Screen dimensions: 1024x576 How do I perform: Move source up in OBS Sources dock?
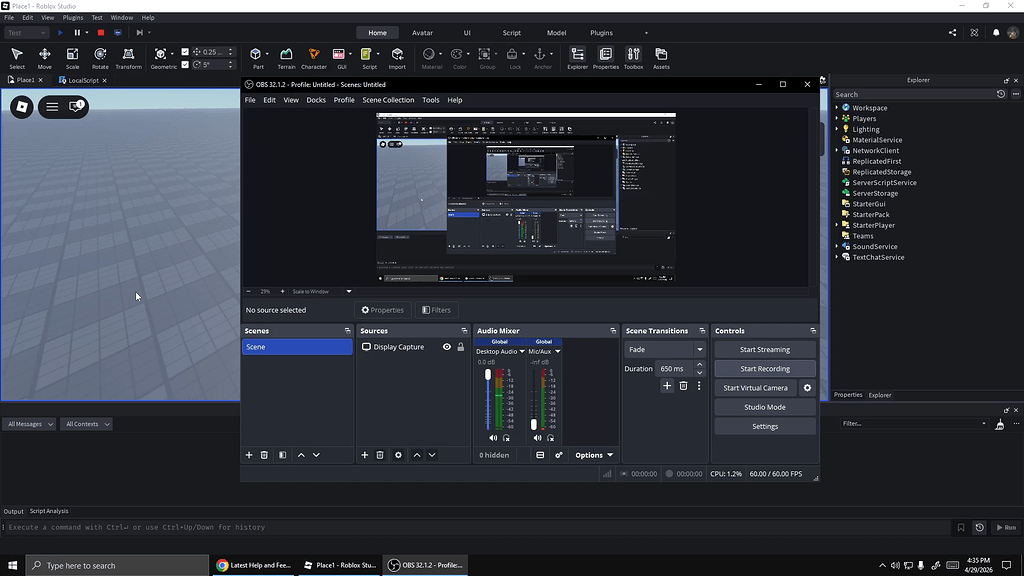click(x=417, y=455)
